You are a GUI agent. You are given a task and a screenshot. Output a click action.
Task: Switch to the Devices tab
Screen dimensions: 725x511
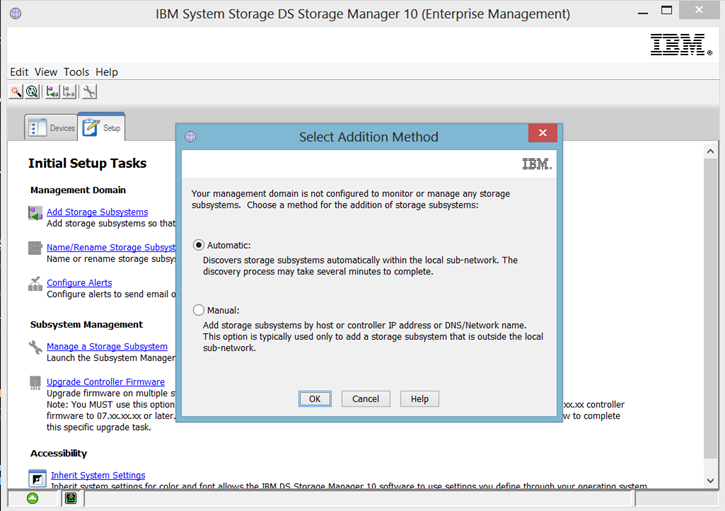[x=51, y=128]
